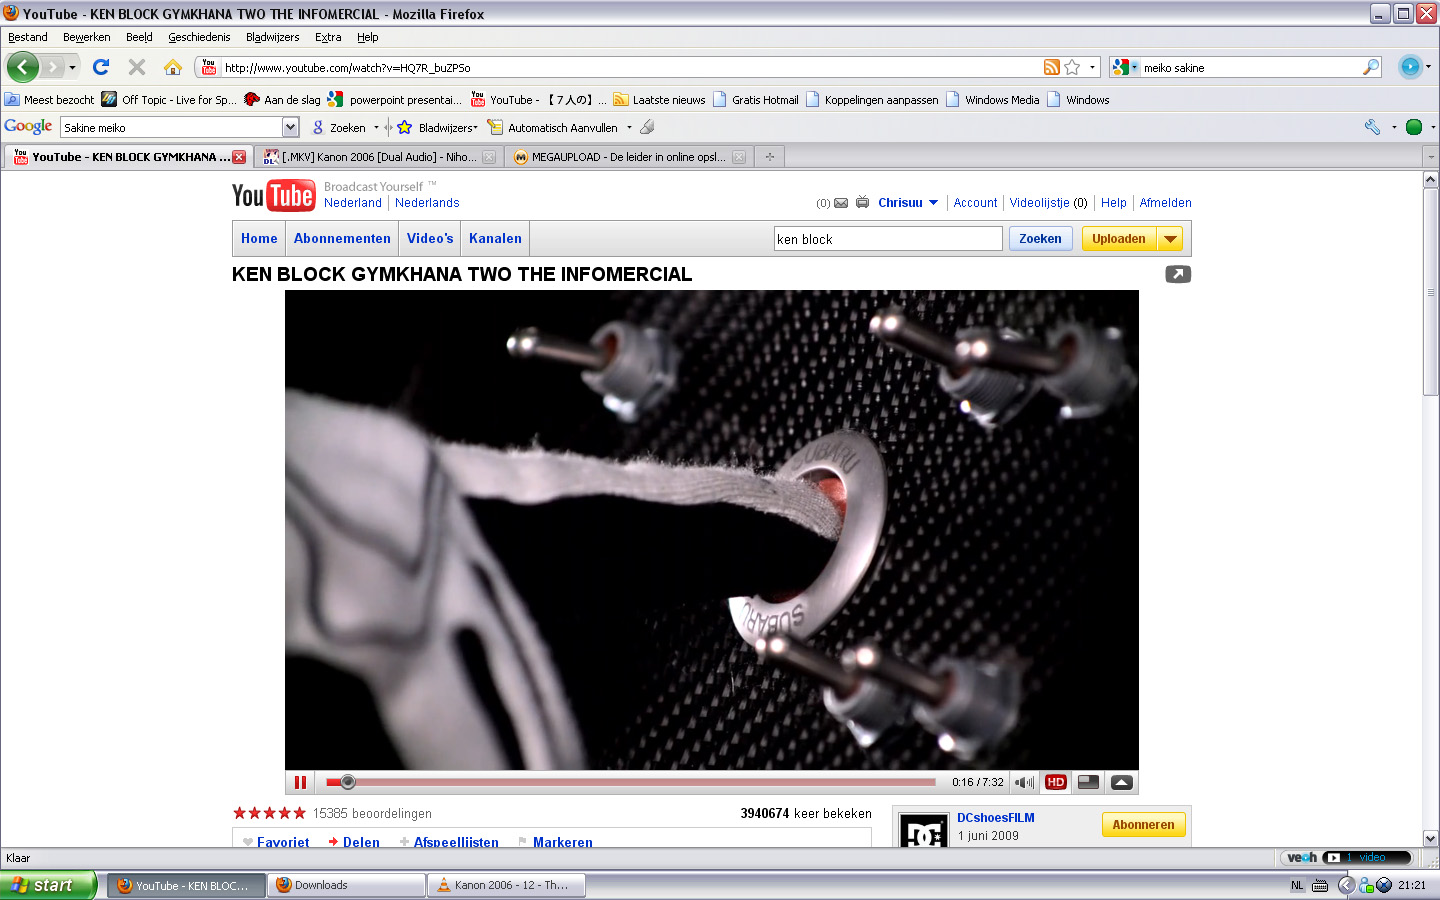This screenshot has width=1440, height=900.
Task: List all tabs with the tab bar arrow
Action: [1431, 157]
